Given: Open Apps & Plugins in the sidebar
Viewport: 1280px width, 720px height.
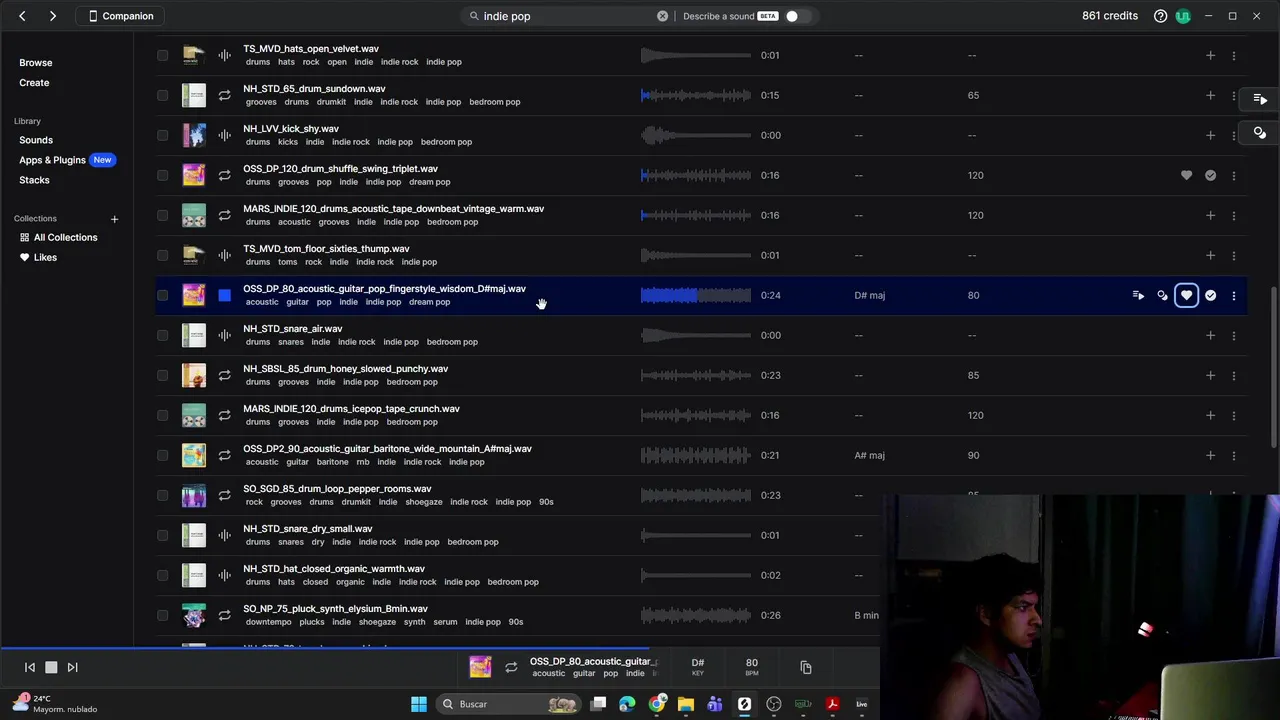Looking at the screenshot, I should pyautogui.click(x=52, y=160).
